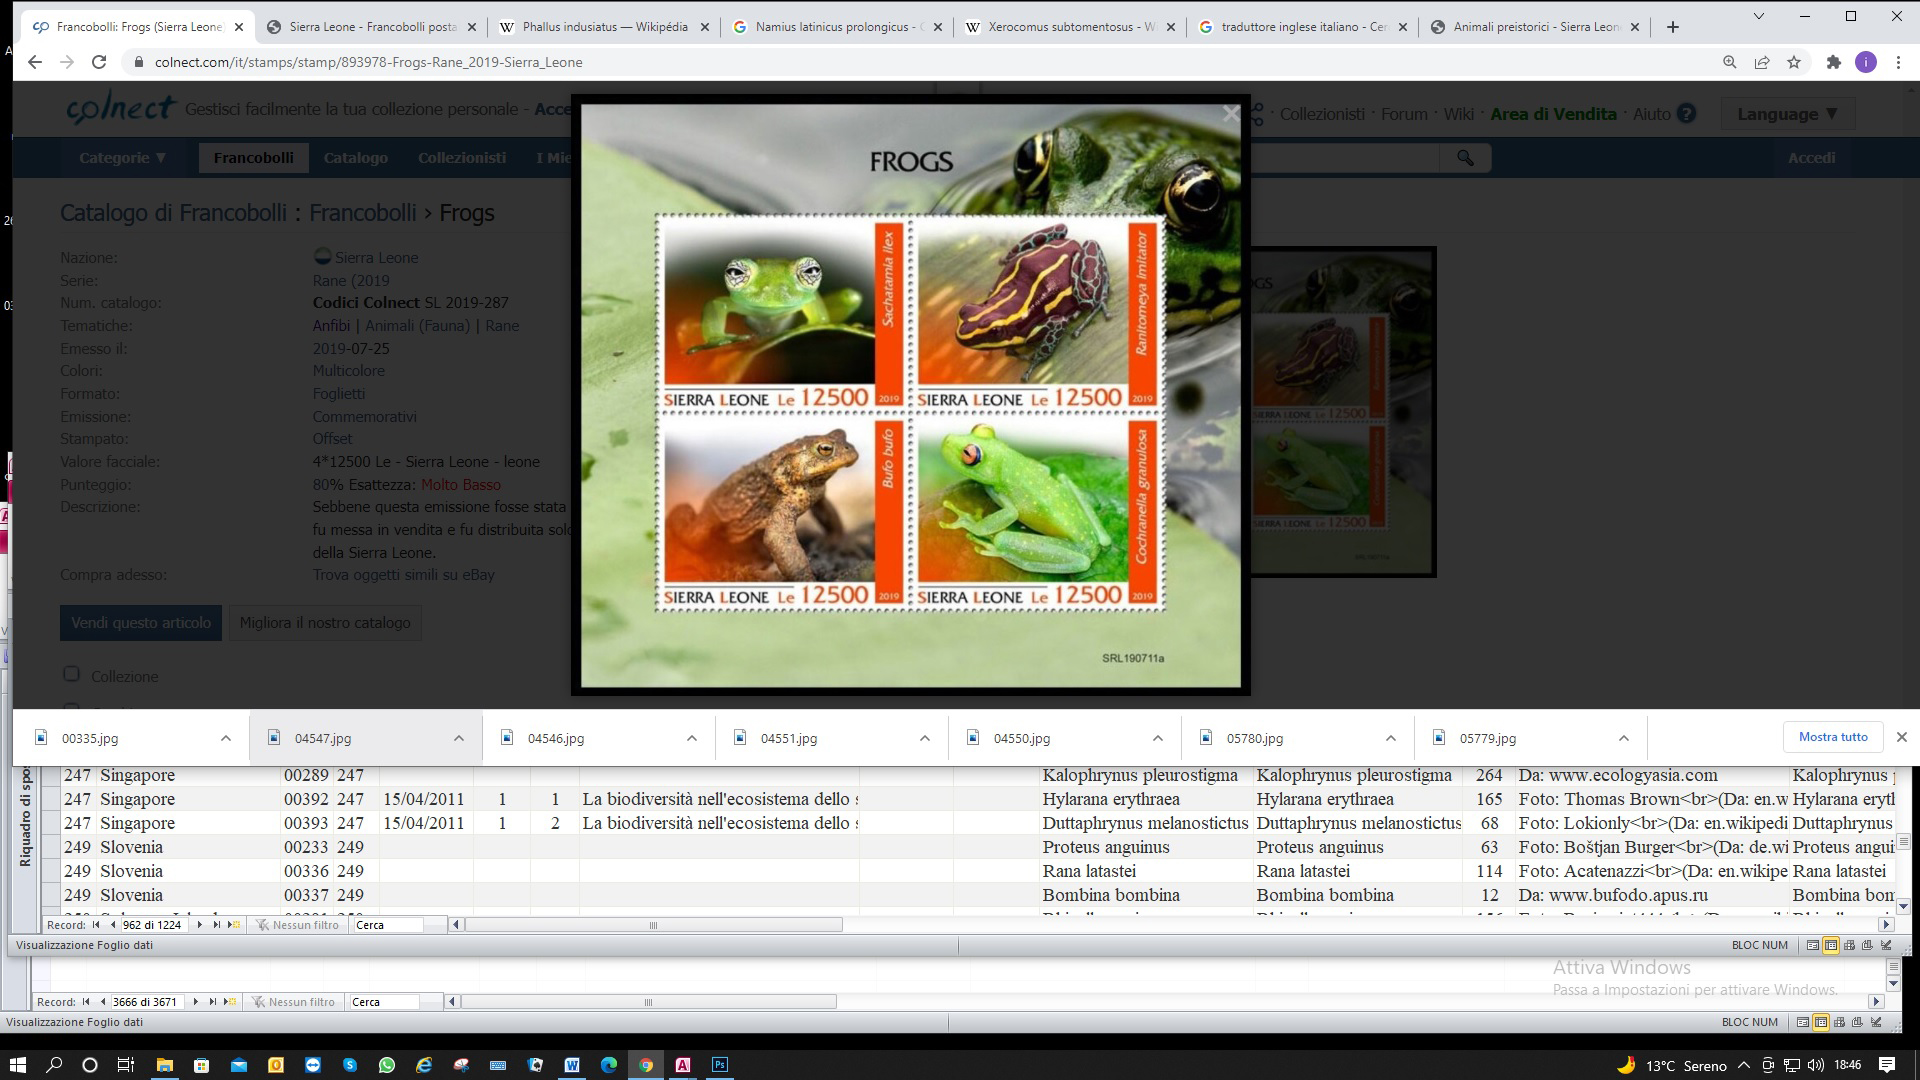Image resolution: width=1920 pixels, height=1080 pixels.
Task: Open options for download 00335.jpg
Action: 226,738
